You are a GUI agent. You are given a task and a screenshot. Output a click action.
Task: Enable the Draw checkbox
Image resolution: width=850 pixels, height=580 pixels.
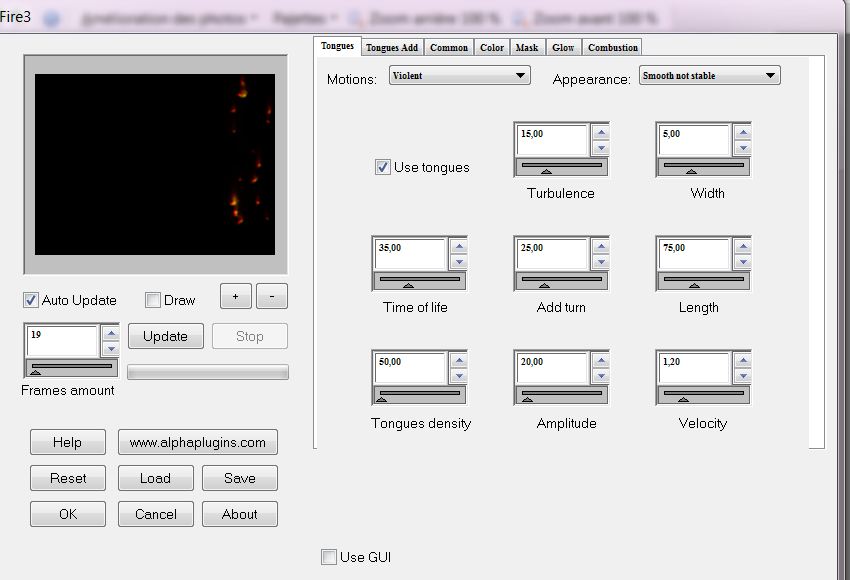(x=153, y=300)
